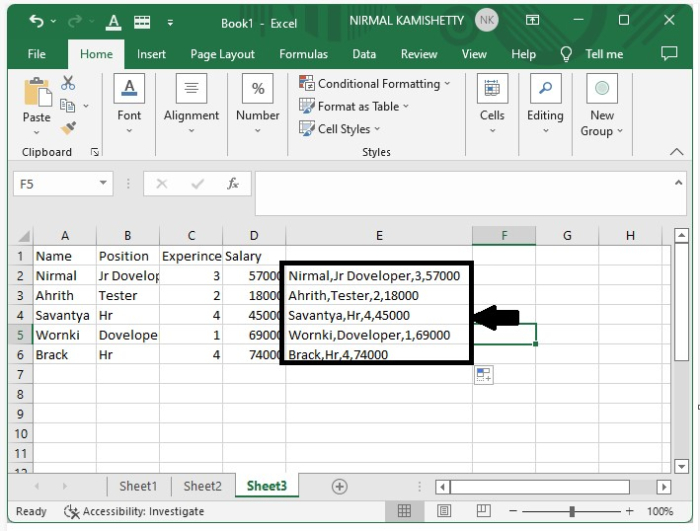Switch to Page Layout view button
Viewport: 700px width, 531px height.
click(446, 511)
